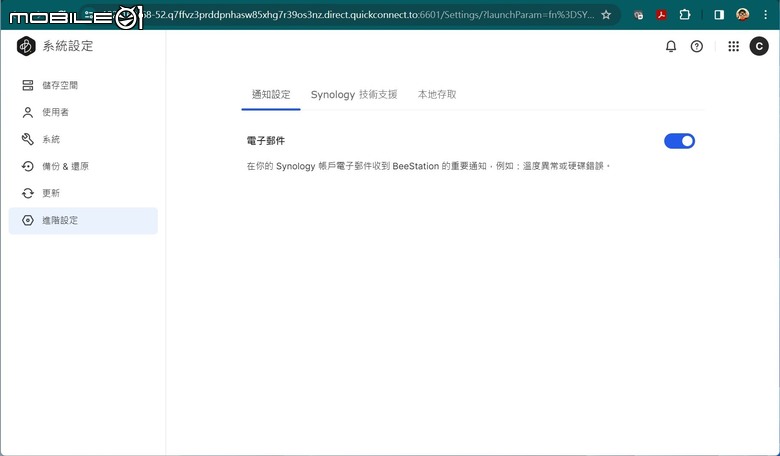The width and height of the screenshot is (780, 456).
Task: Click the system wrench icon
Action: tap(28, 139)
